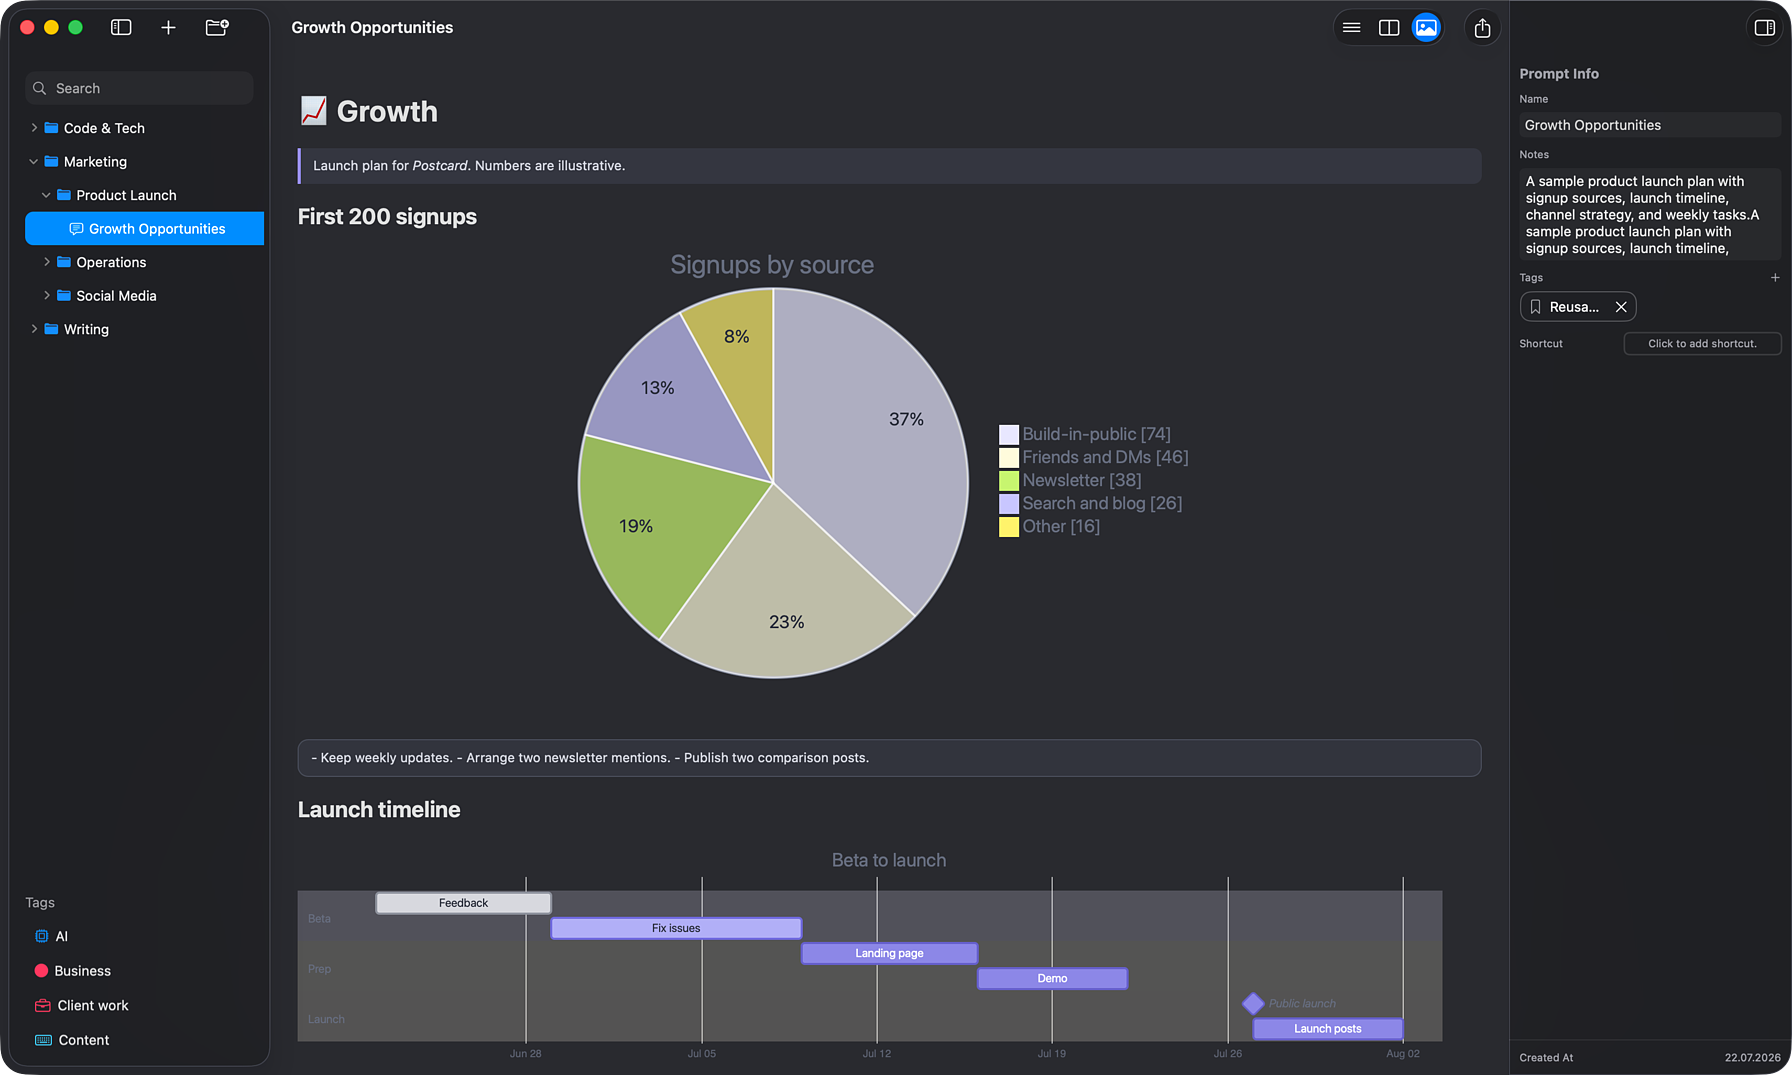
Task: Click the plus icon for new prompt
Action: pos(168,28)
